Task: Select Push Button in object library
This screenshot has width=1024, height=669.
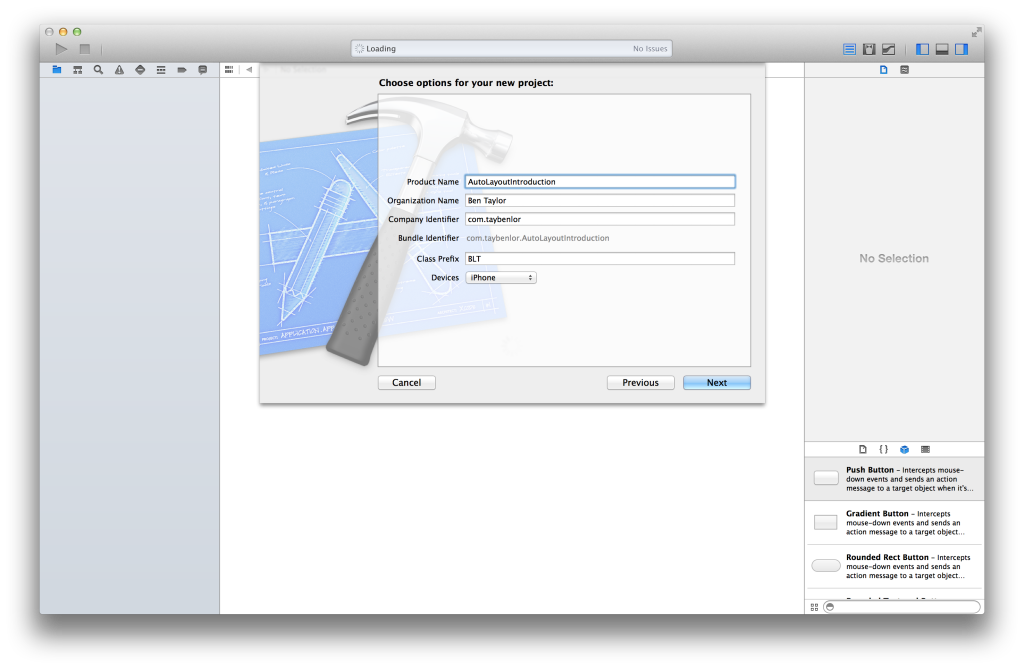Action: coord(894,479)
